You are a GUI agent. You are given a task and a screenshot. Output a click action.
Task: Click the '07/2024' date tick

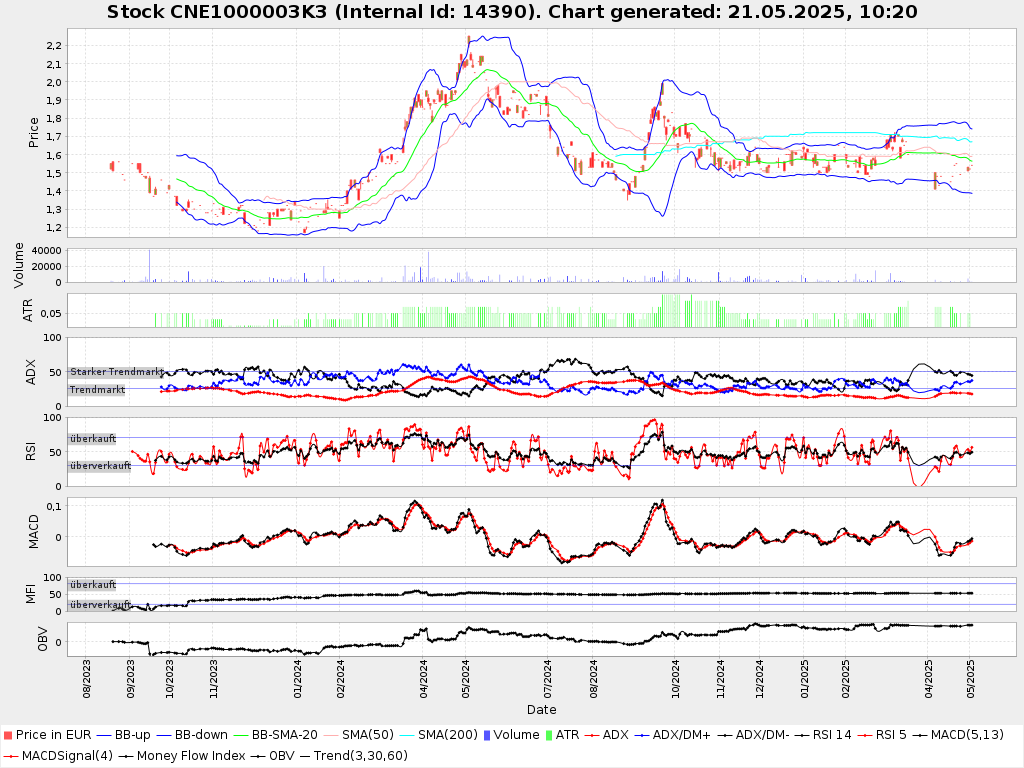tap(547, 679)
